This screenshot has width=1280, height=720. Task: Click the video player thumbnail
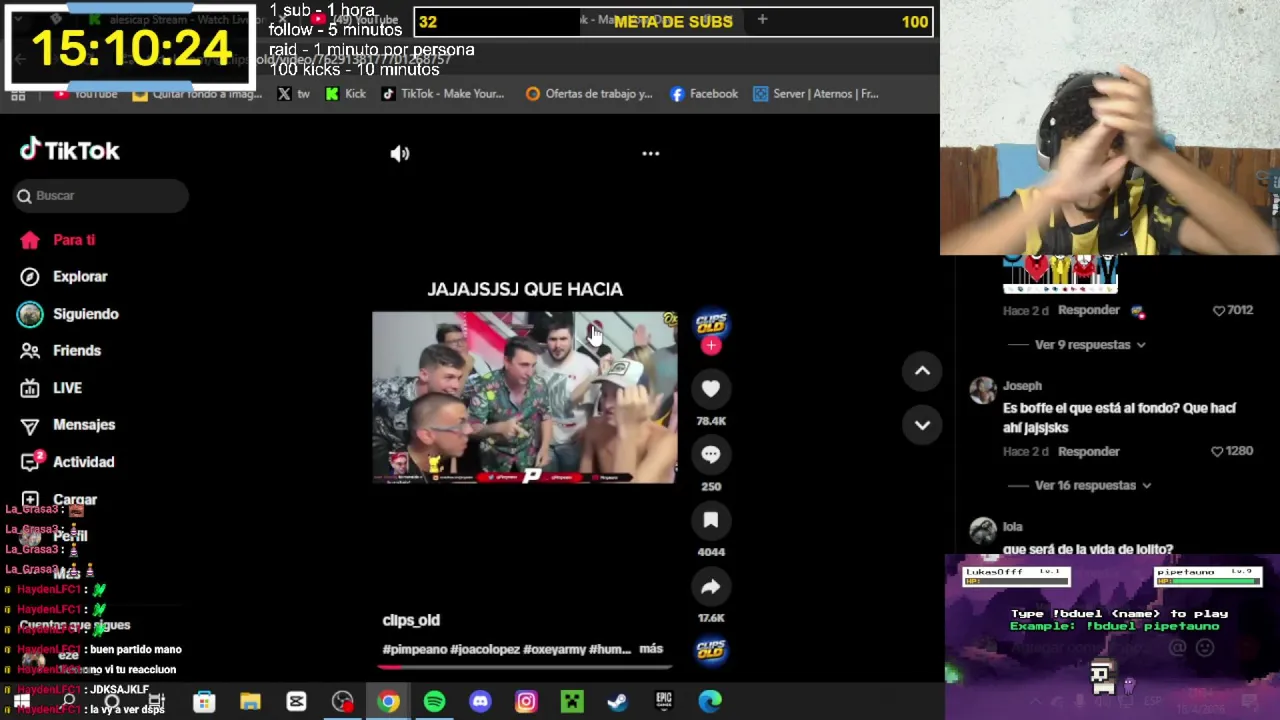524,398
